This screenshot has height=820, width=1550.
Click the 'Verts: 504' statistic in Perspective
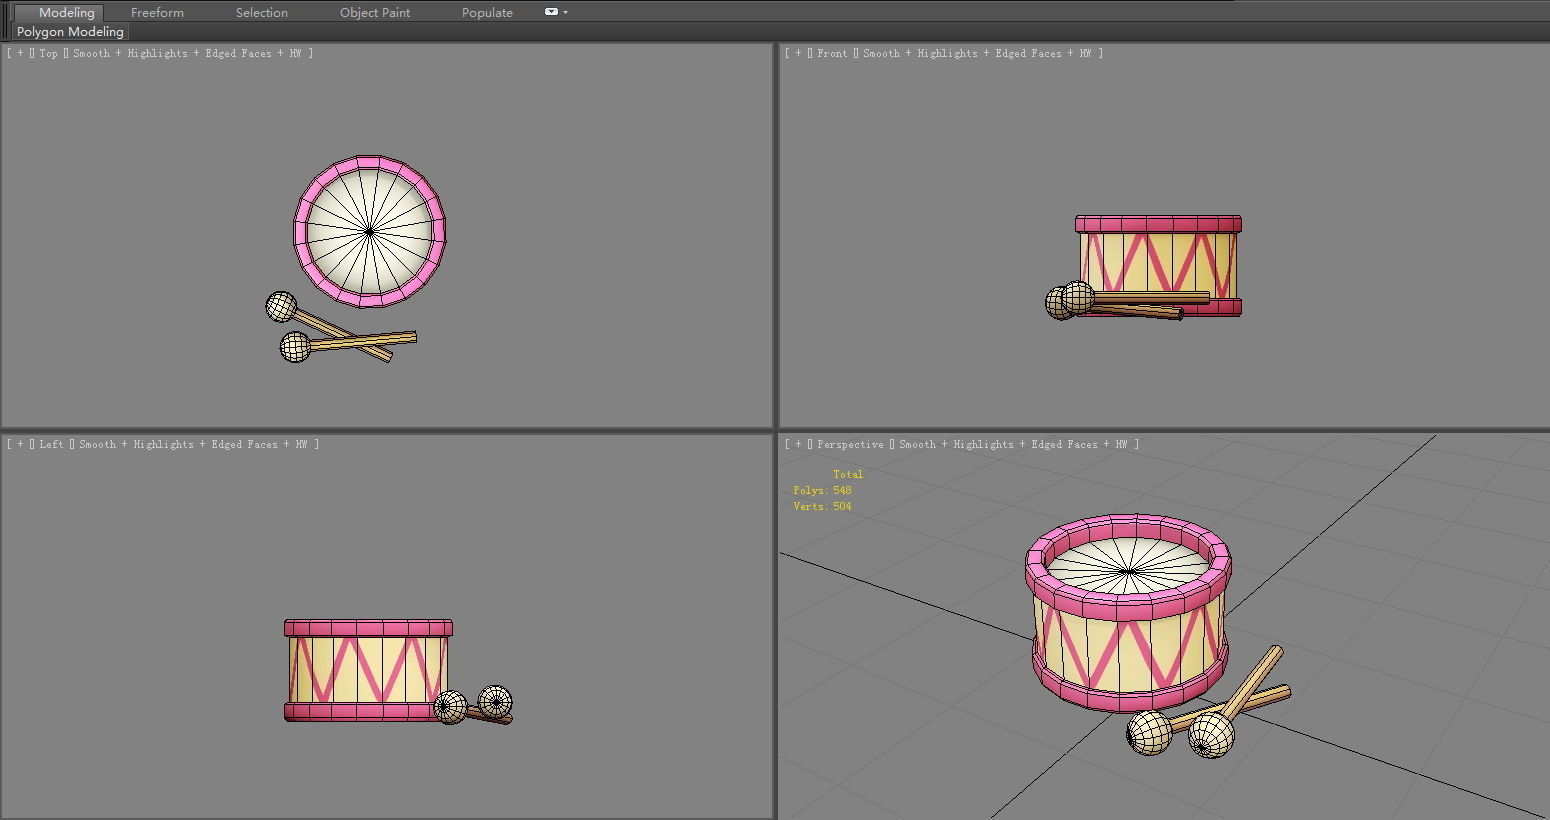pyautogui.click(x=822, y=506)
